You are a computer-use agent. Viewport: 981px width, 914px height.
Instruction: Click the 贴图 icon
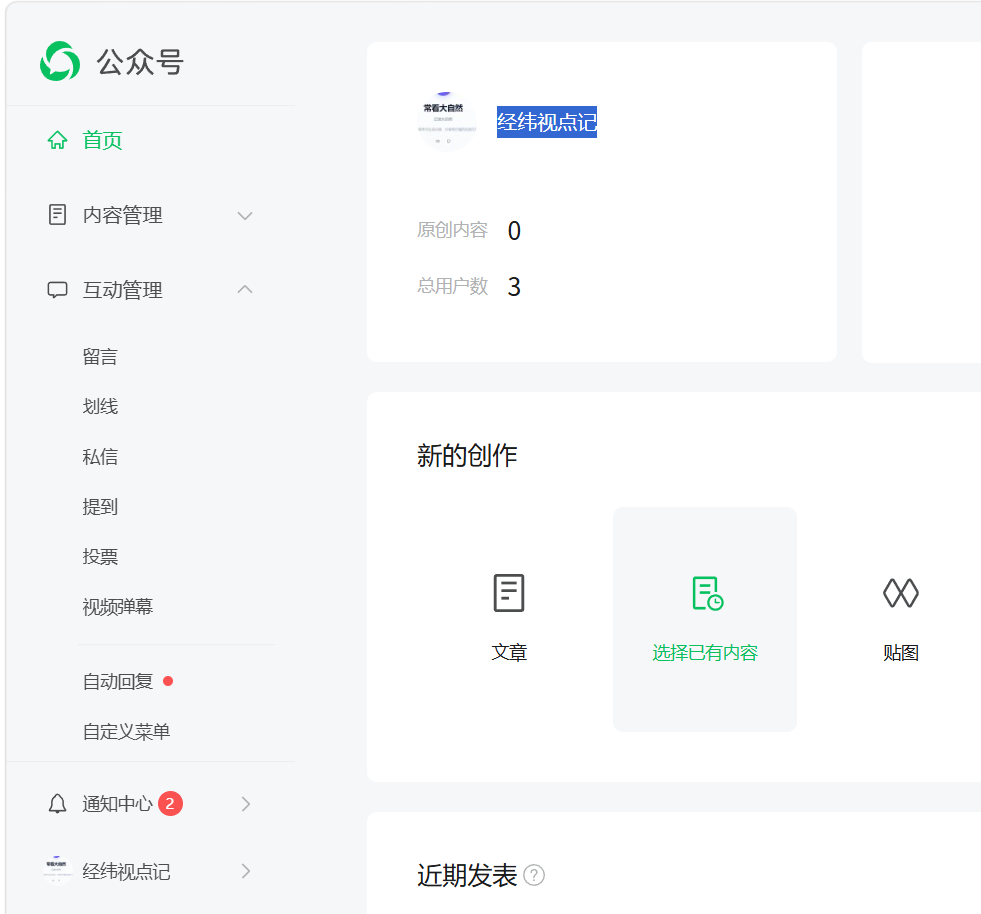click(901, 592)
